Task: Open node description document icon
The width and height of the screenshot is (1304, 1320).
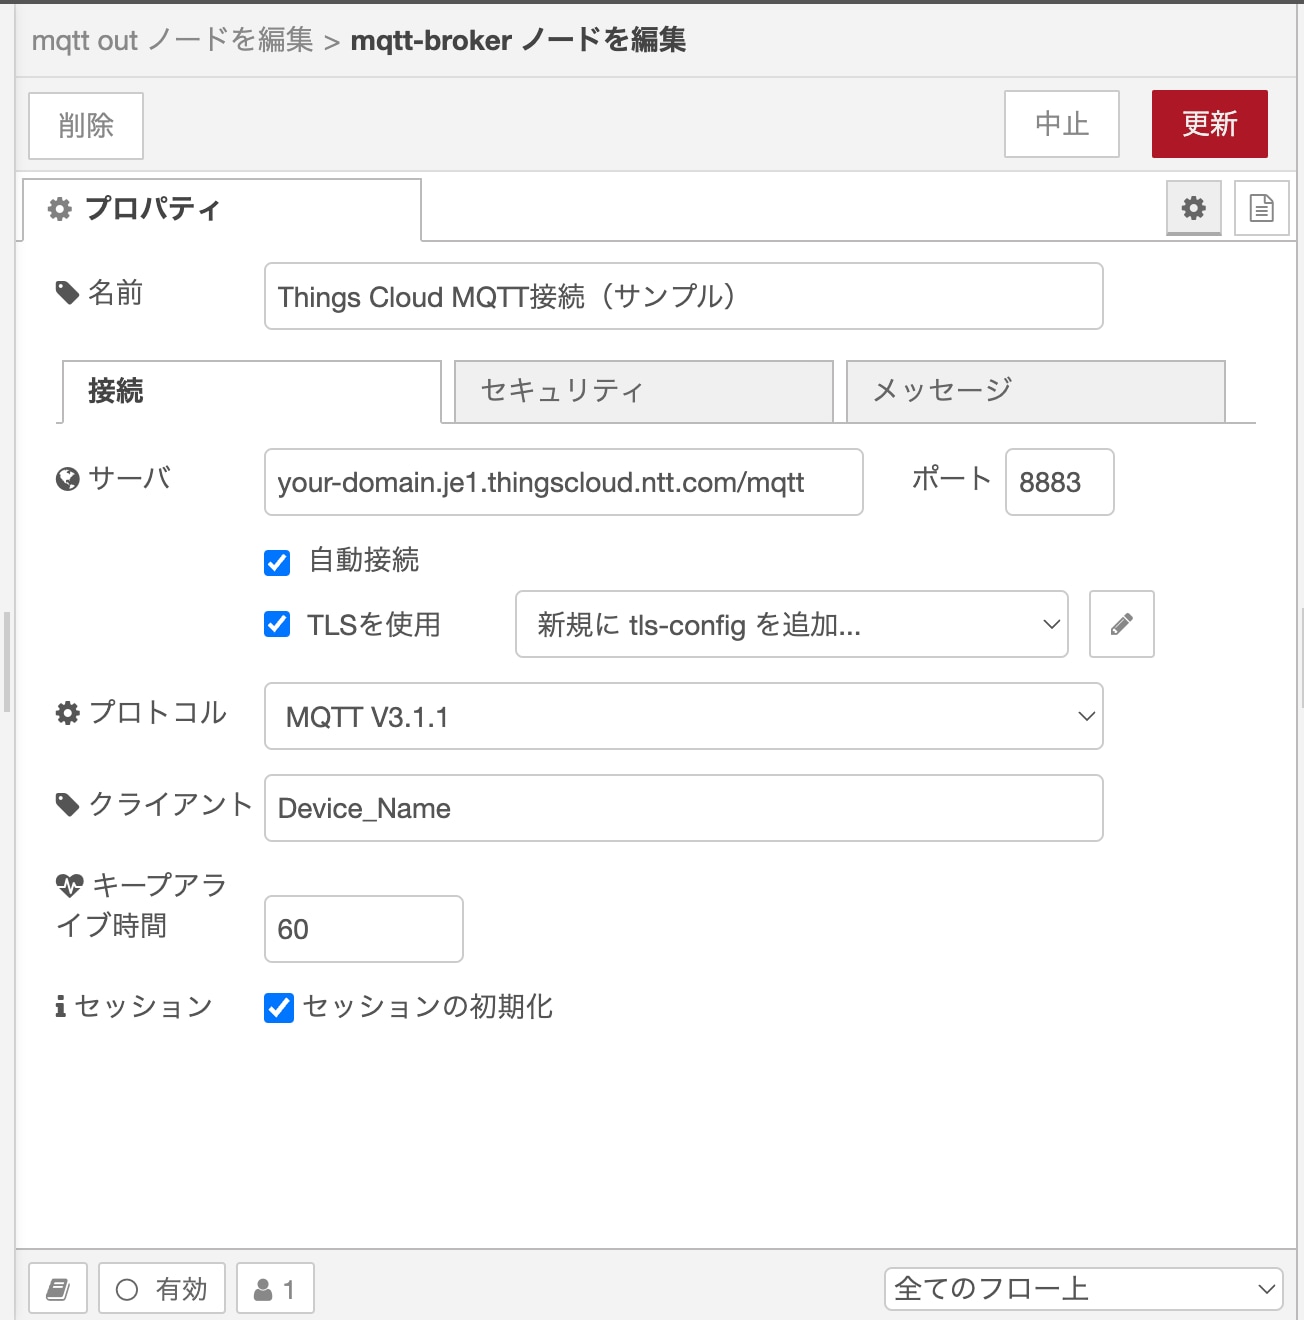Action: (1262, 208)
